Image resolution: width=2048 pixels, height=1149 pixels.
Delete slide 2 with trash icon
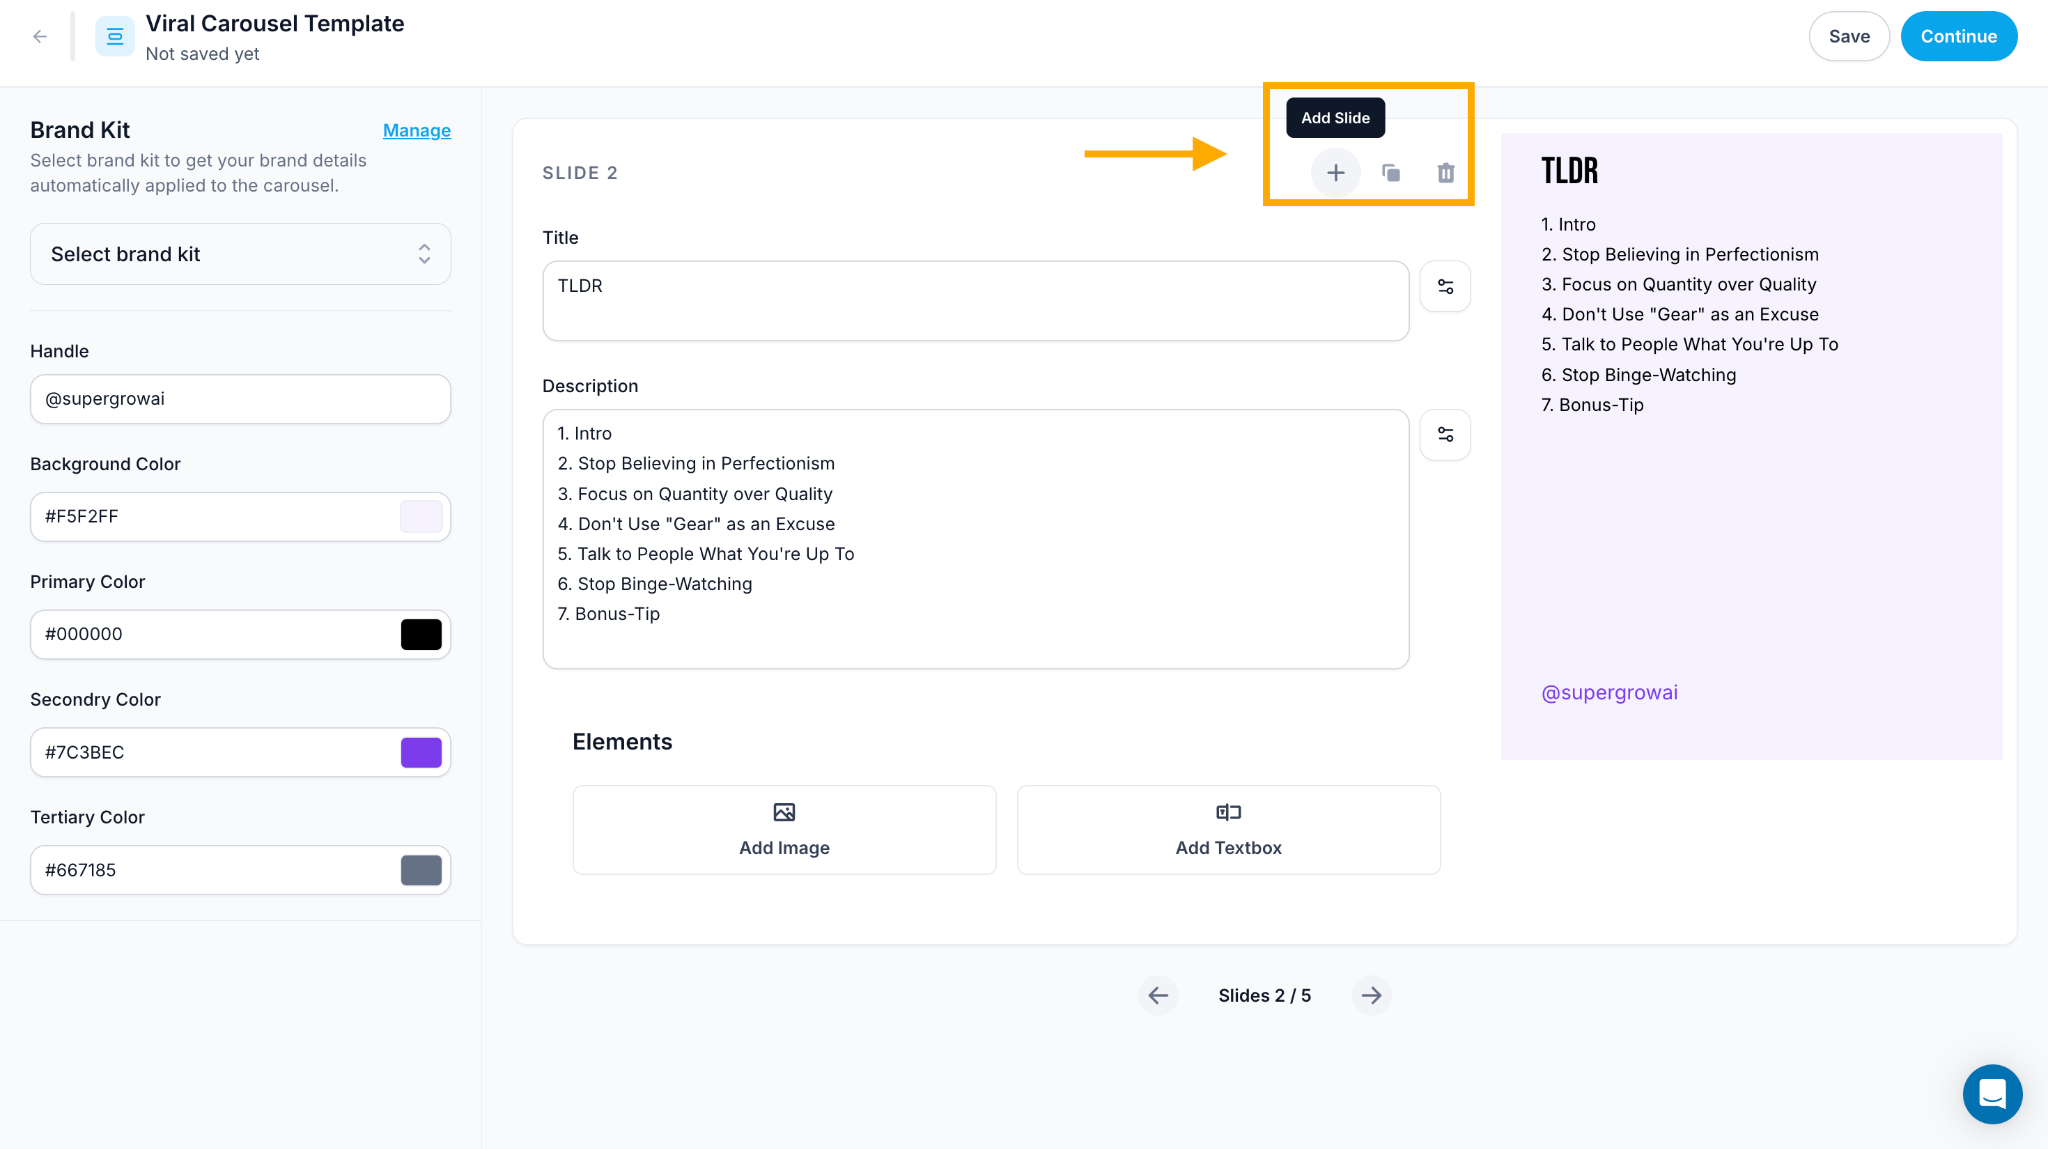(1446, 173)
